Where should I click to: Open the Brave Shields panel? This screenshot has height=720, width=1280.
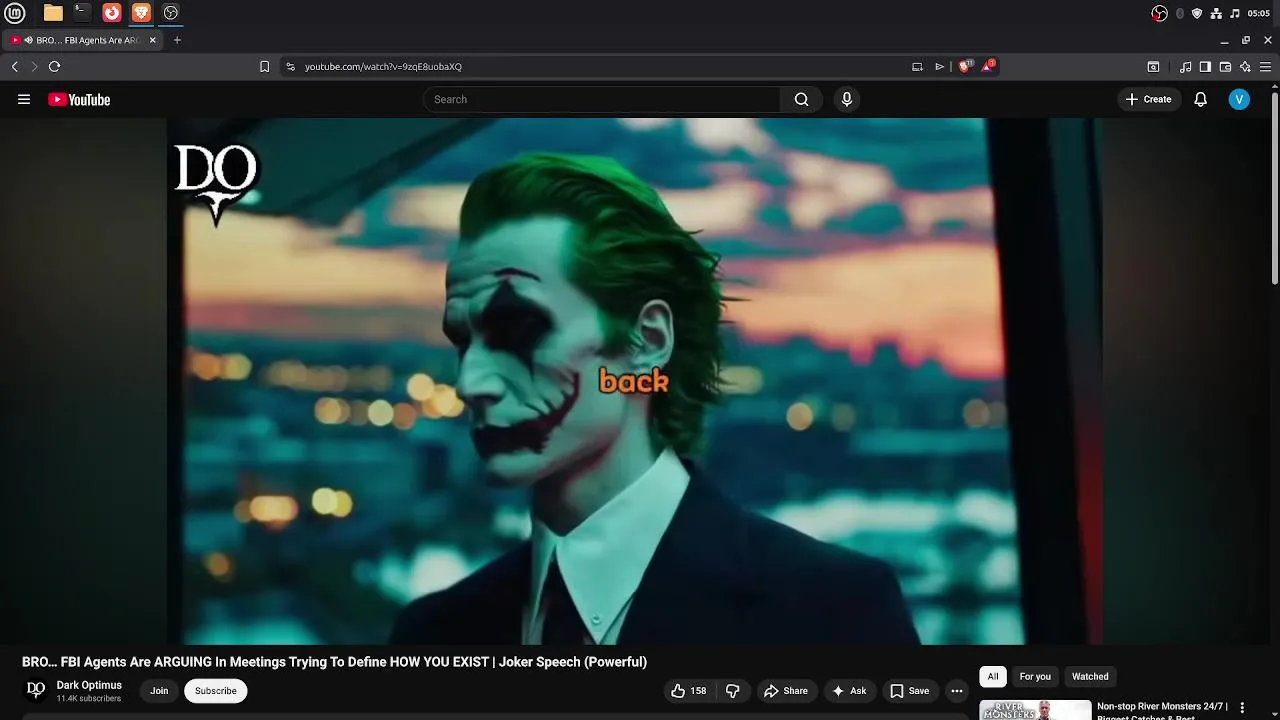tap(965, 66)
